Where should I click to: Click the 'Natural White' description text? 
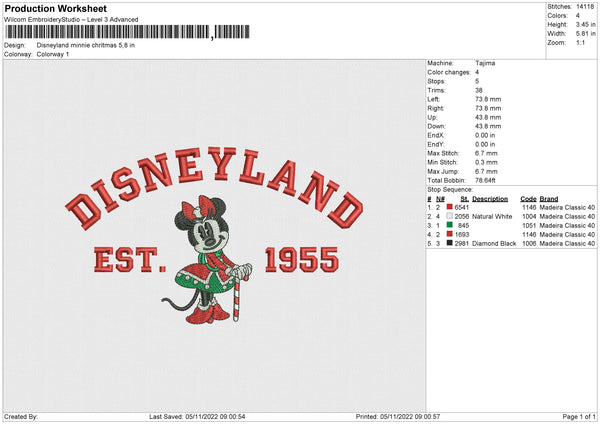click(x=492, y=217)
